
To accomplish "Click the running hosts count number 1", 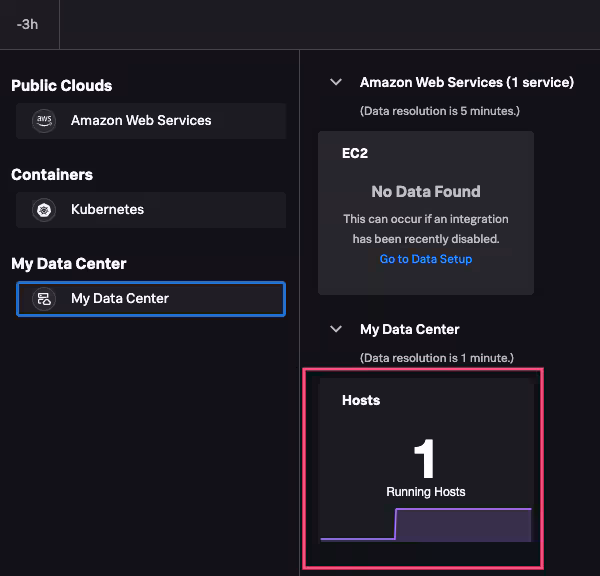I will pos(425,459).
